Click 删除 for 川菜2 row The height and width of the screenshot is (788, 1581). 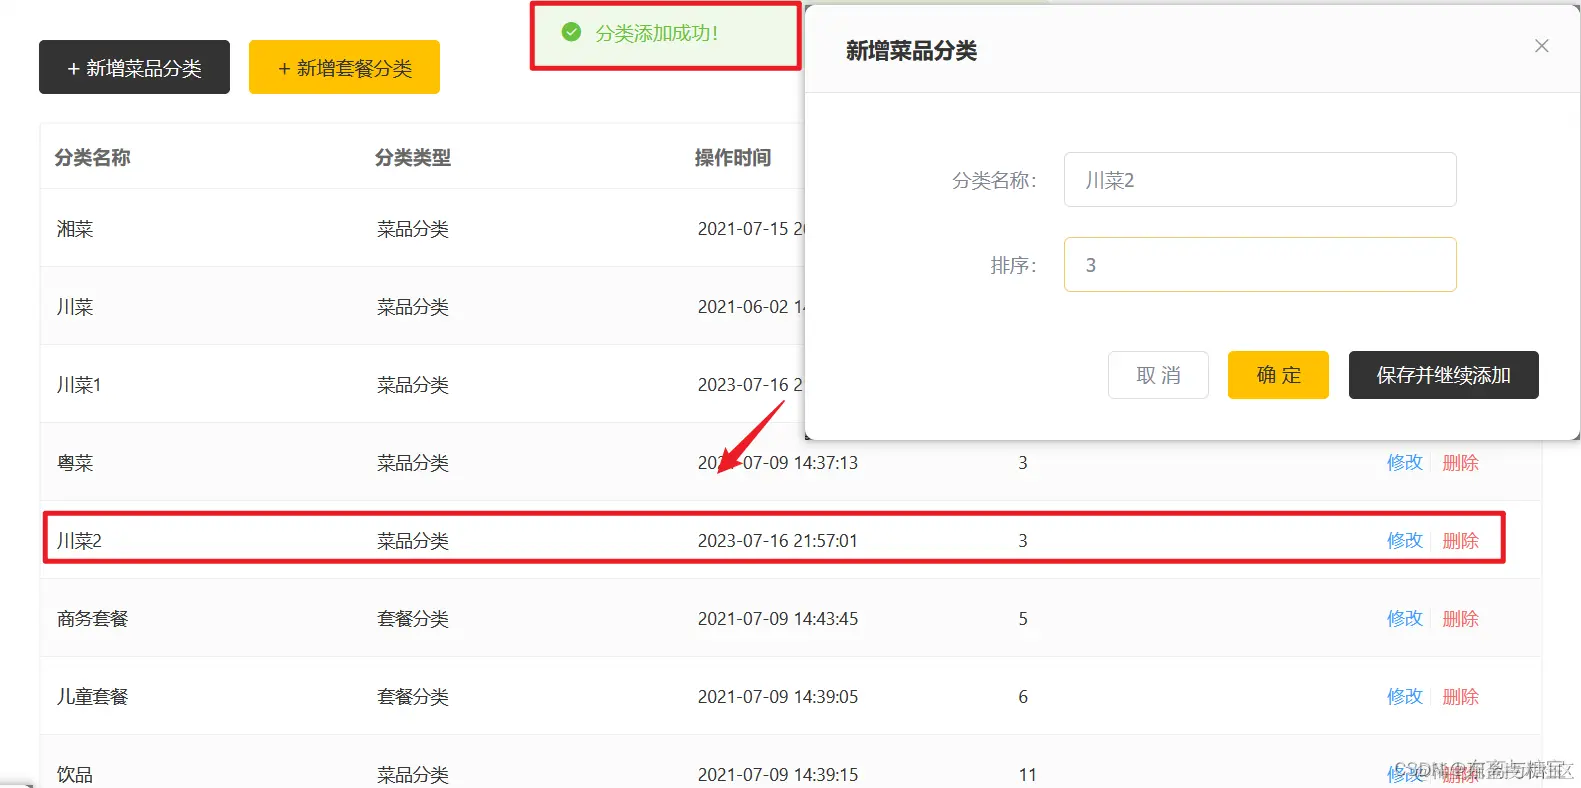click(x=1460, y=541)
